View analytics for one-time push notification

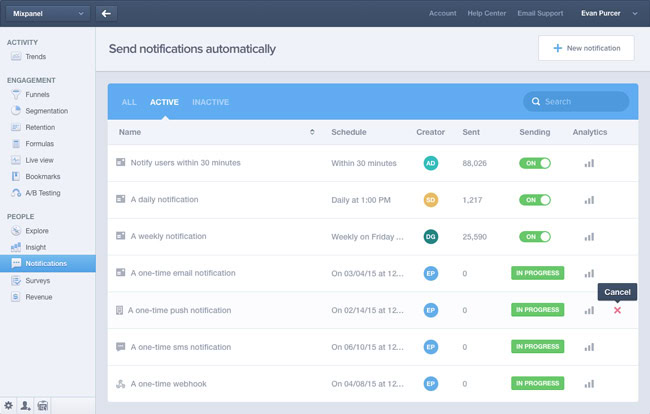pos(589,310)
